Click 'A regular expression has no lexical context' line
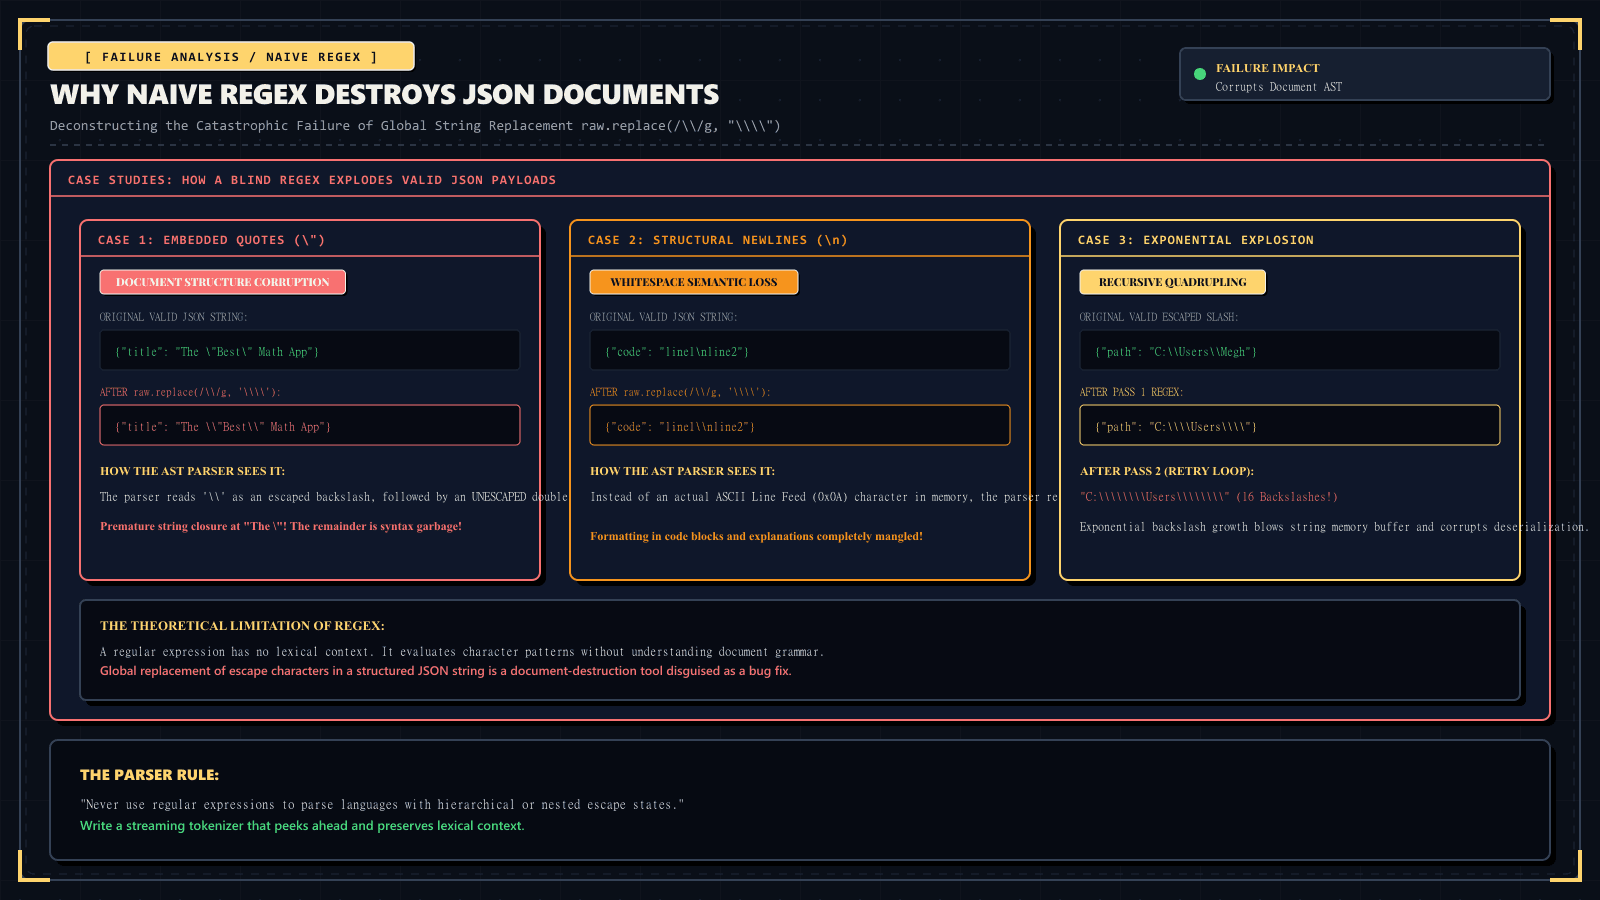The image size is (1600, 900). pos(461,652)
